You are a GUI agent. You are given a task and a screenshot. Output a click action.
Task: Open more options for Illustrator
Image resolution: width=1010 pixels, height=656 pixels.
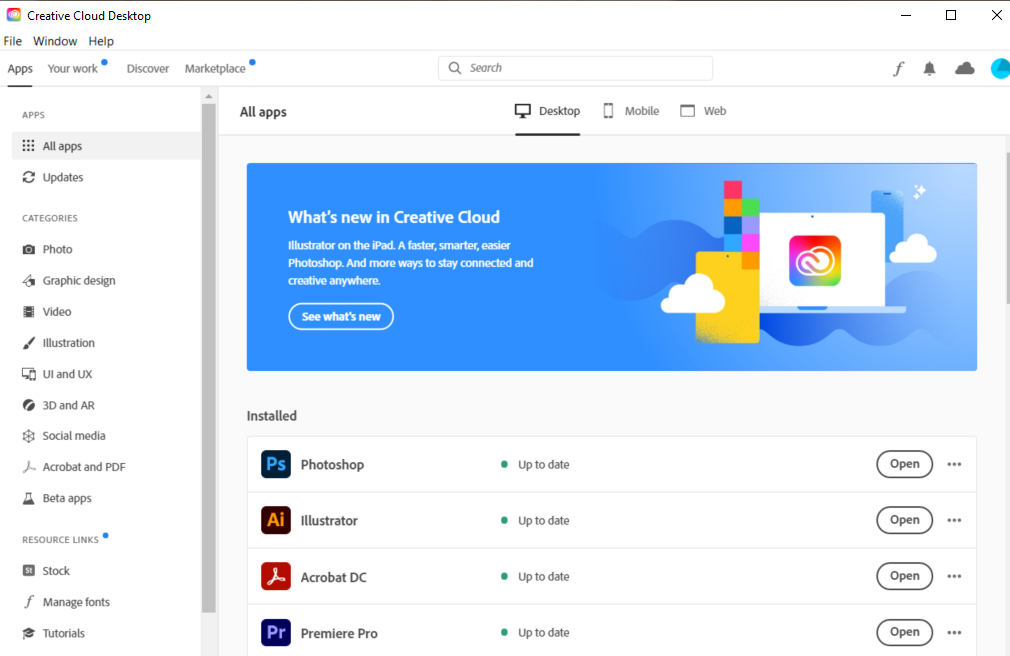tap(954, 520)
